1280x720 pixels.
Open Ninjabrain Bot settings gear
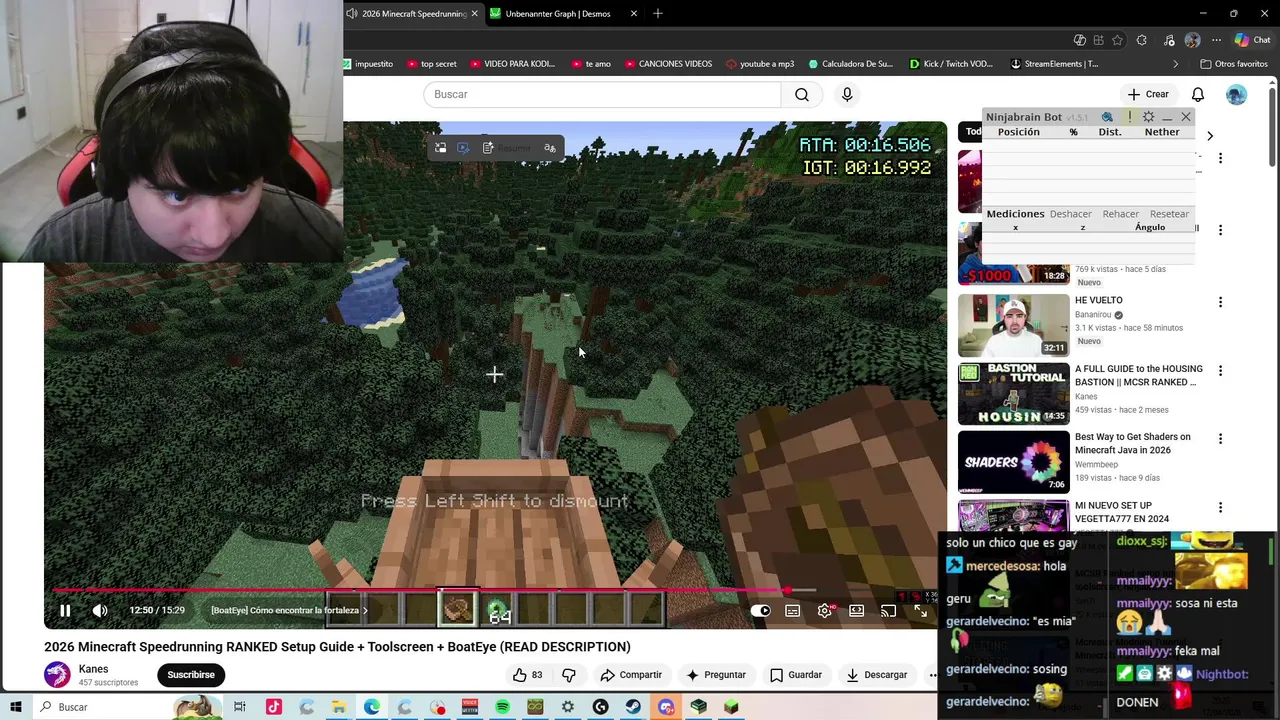[x=1148, y=117]
